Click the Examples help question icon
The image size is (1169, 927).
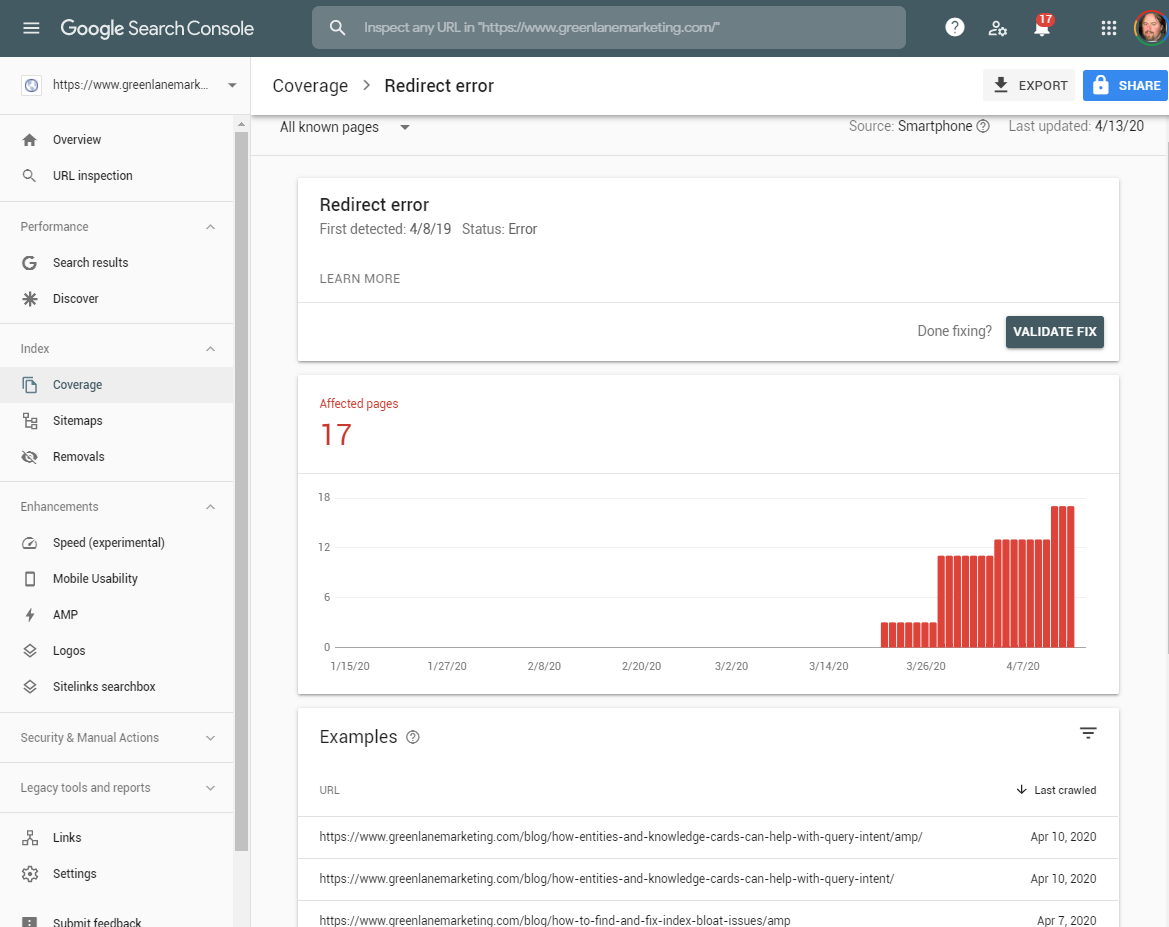(412, 737)
